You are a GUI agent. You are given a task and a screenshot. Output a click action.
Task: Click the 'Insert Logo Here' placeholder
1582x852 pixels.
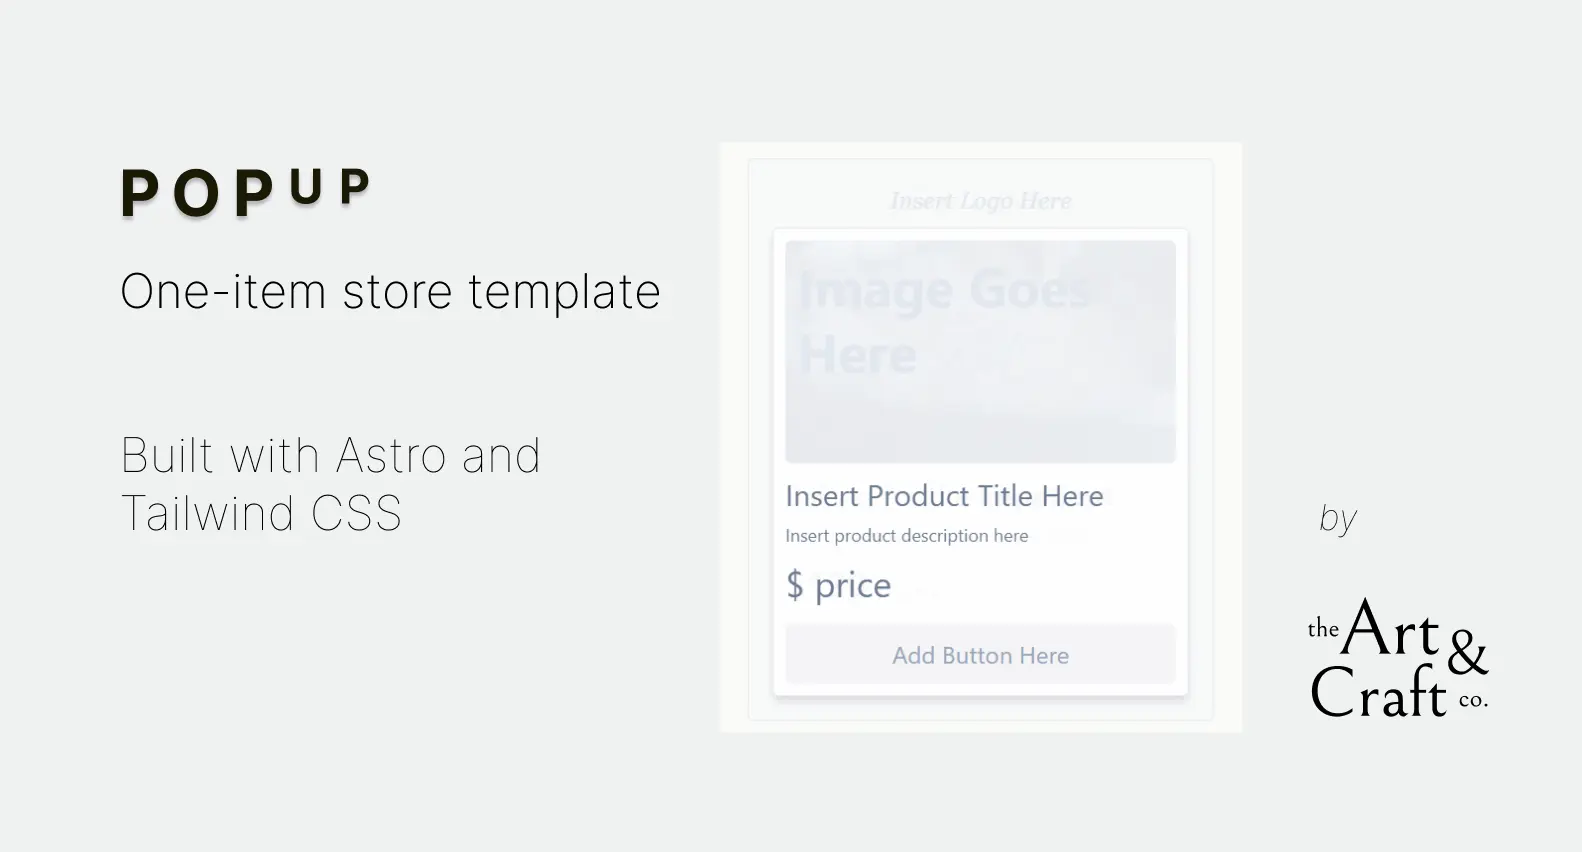click(980, 201)
